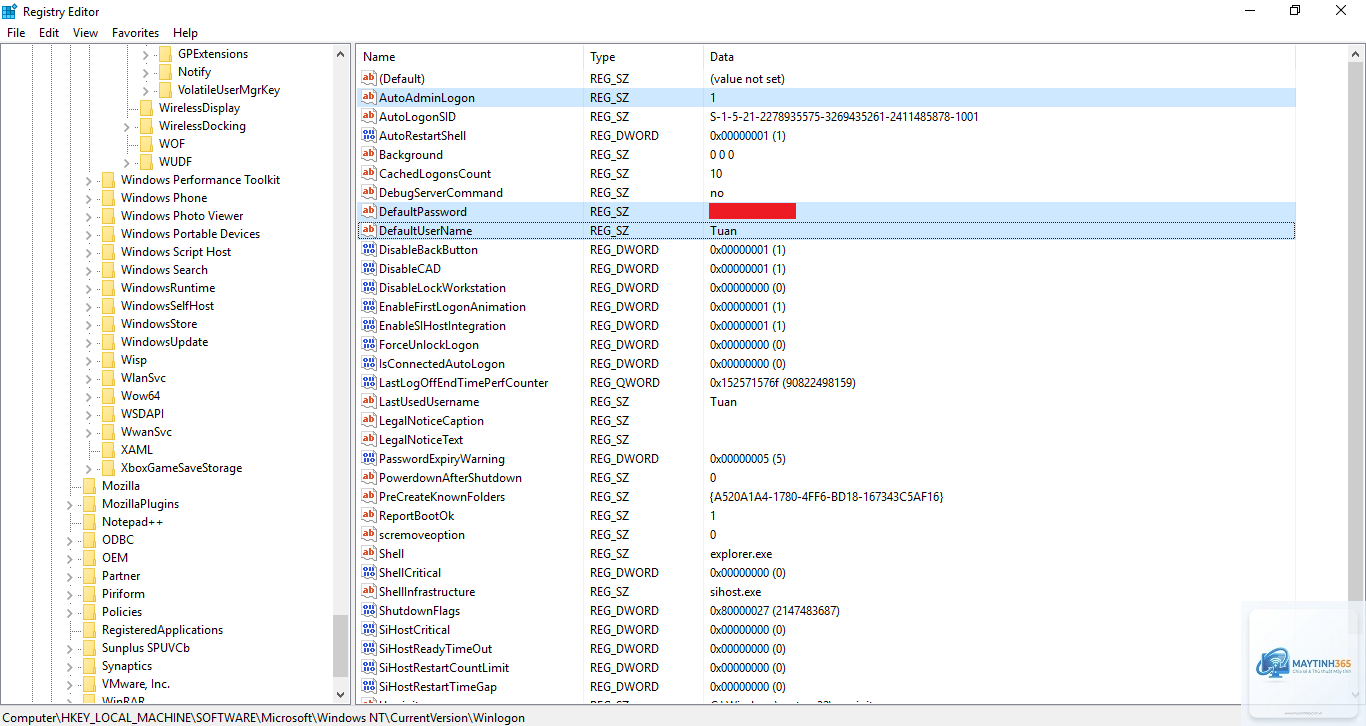The image size is (1366, 726).
Task: Select the OEM key in the tree
Action: coord(115,558)
